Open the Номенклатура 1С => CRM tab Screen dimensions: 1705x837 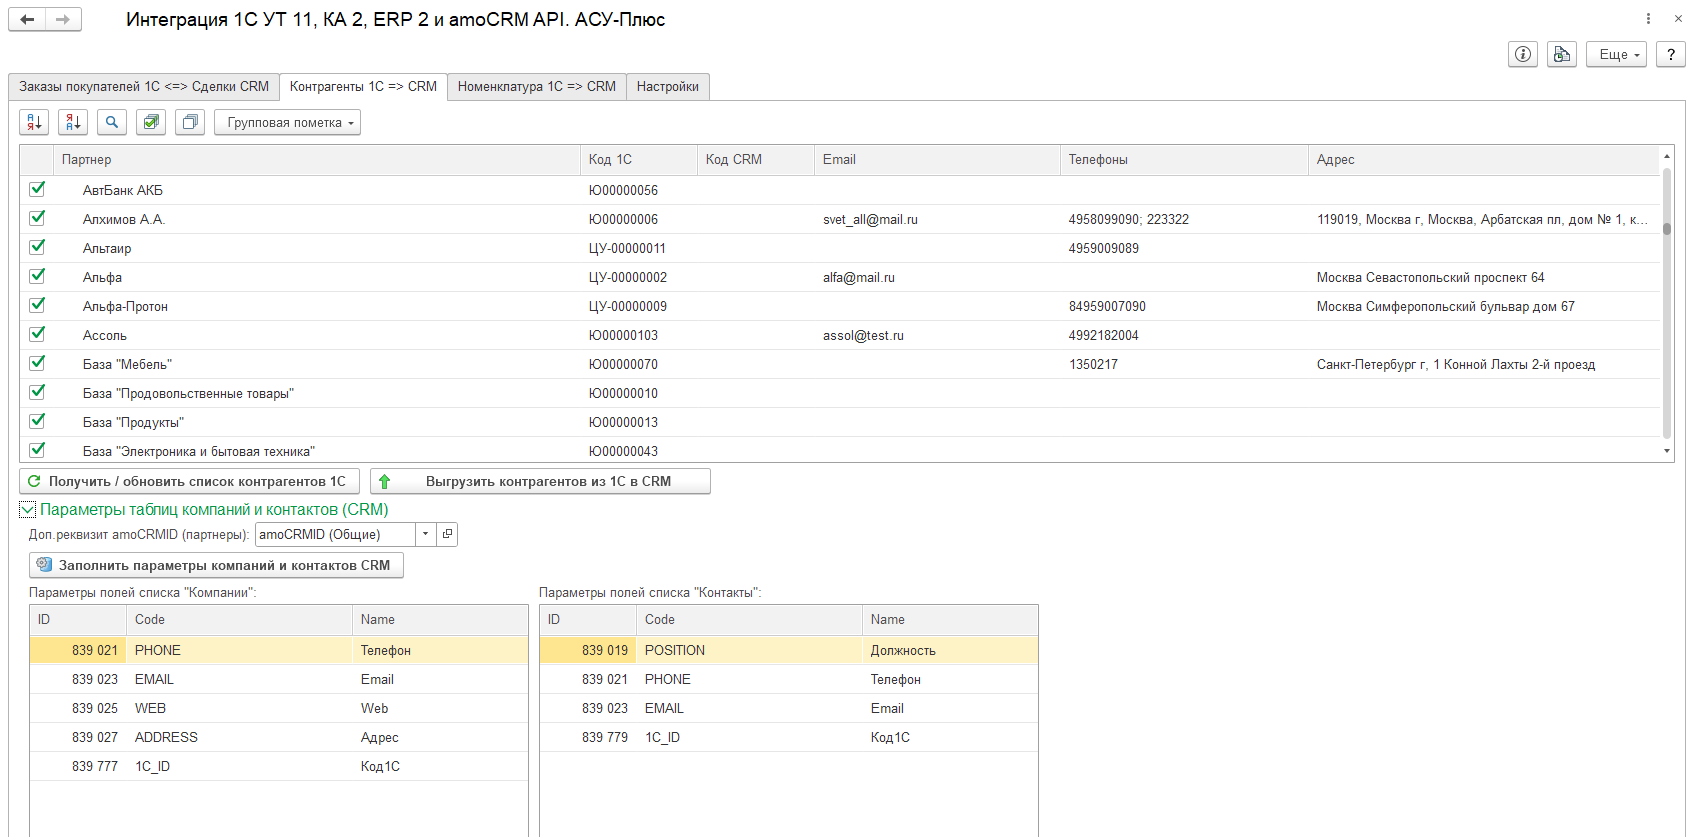tap(537, 87)
